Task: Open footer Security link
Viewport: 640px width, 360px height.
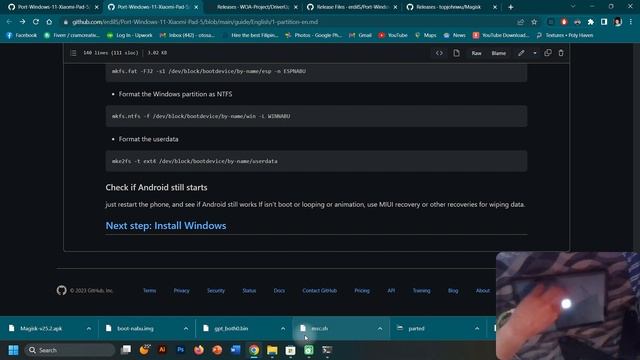Action: click(216, 291)
